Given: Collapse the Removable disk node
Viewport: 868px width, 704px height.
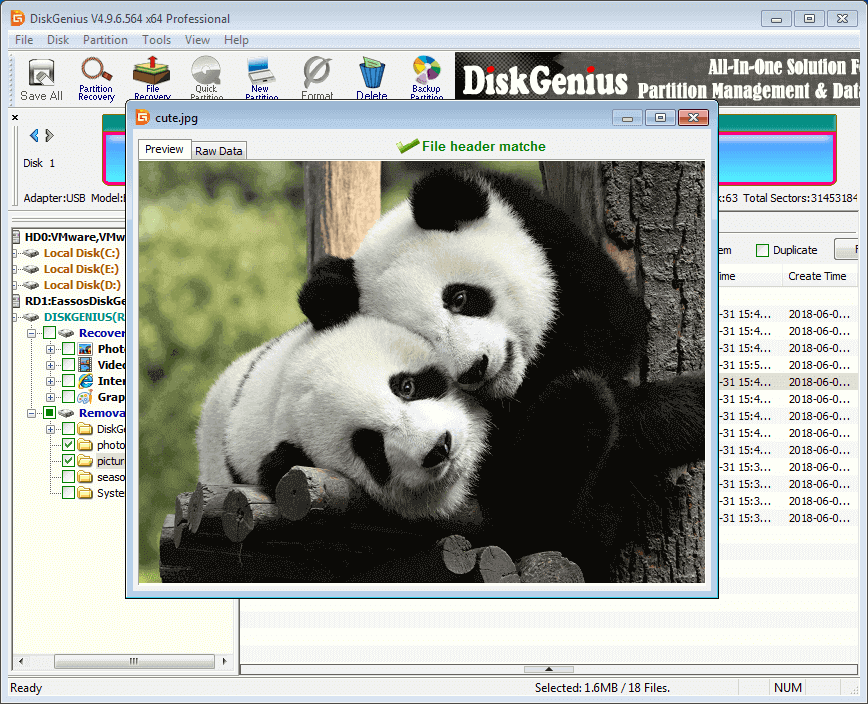Looking at the screenshot, I should tap(32, 413).
